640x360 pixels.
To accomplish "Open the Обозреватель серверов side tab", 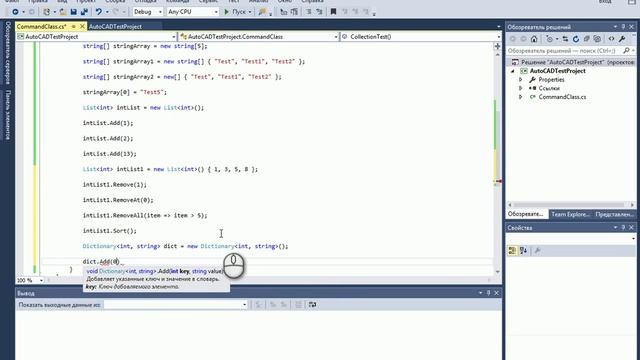I will coord(7,53).
